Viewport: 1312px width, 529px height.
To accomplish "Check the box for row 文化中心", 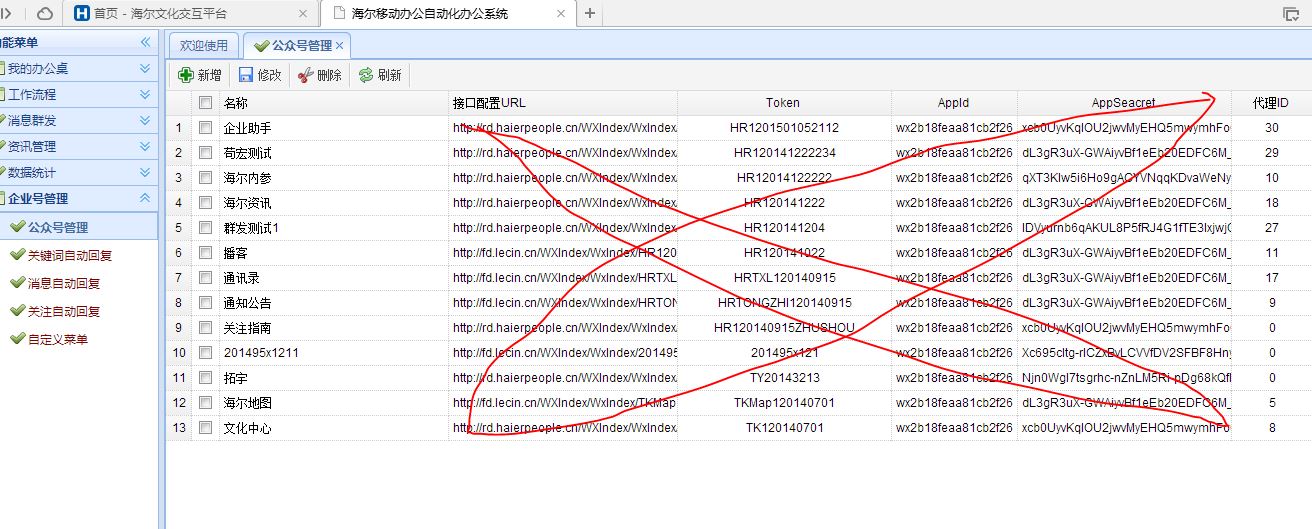I will point(205,428).
